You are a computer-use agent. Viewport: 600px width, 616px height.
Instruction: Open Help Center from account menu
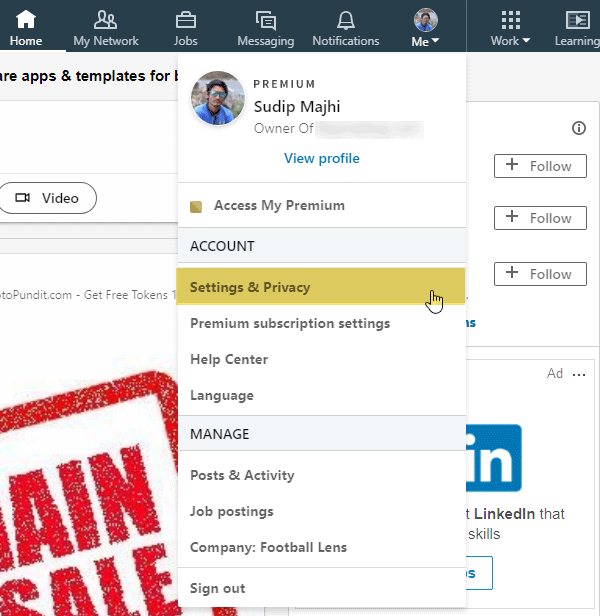coord(229,359)
